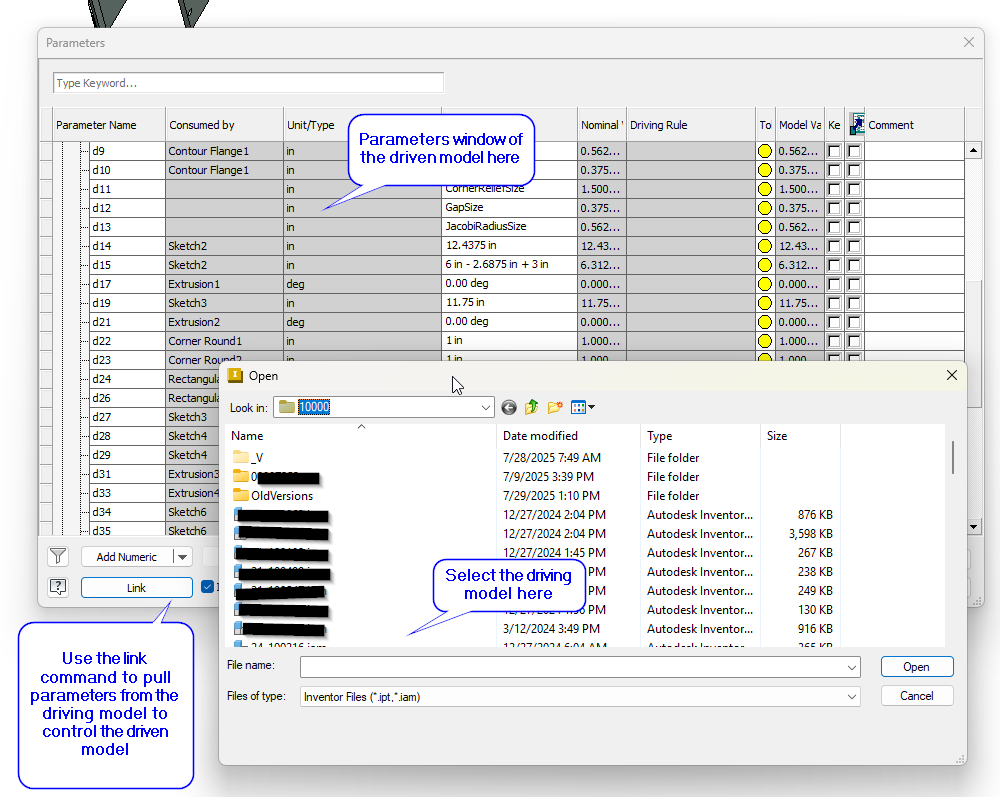Select the _V folder icon
The width and height of the screenshot is (1000, 797).
(x=240, y=457)
